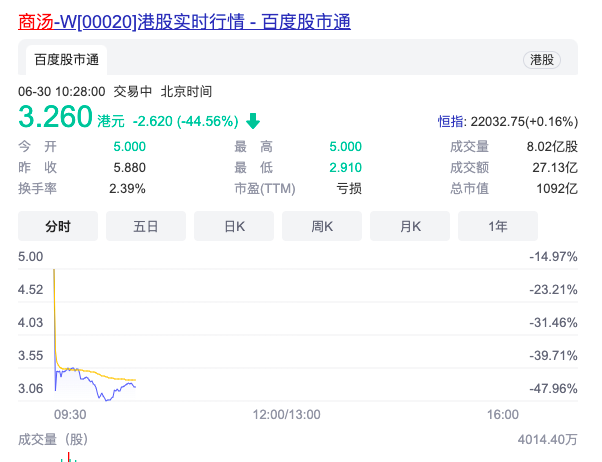
Task: Click the yellow average price line
Action: click(x=96, y=373)
